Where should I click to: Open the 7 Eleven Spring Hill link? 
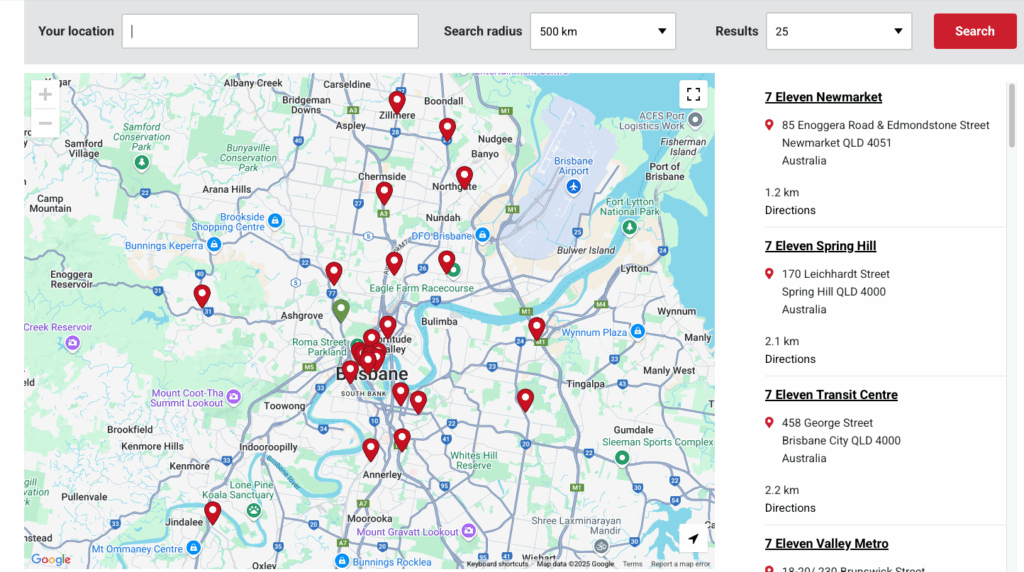point(820,246)
